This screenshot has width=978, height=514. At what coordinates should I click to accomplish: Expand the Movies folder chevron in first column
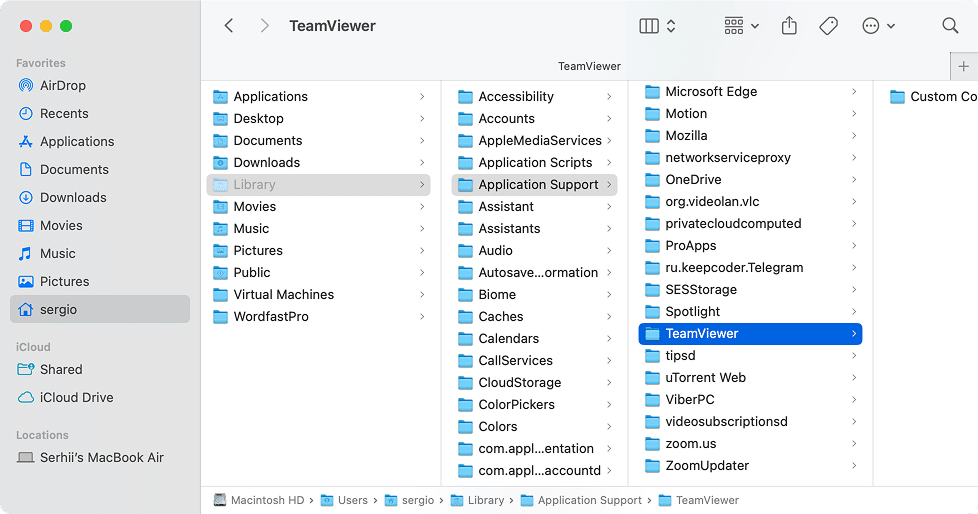422,206
